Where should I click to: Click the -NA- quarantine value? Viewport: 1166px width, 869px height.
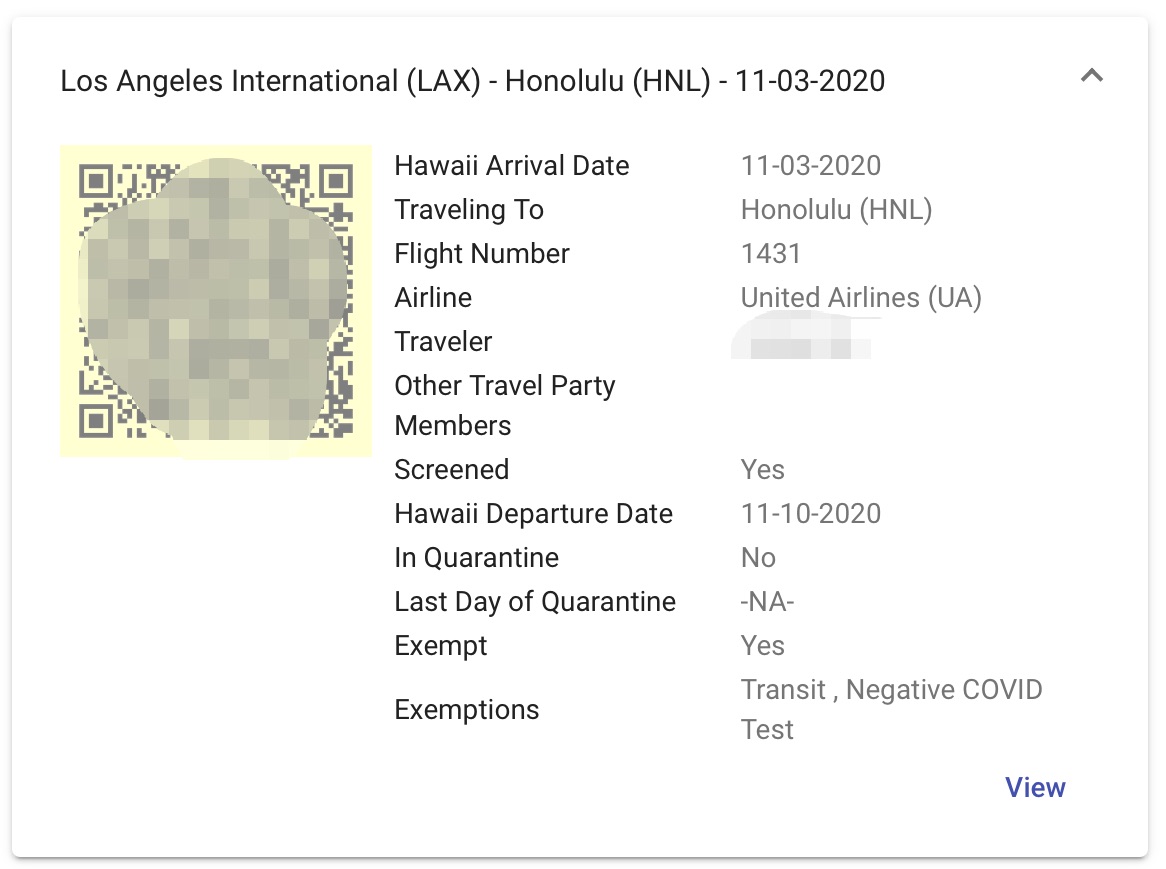(767, 602)
